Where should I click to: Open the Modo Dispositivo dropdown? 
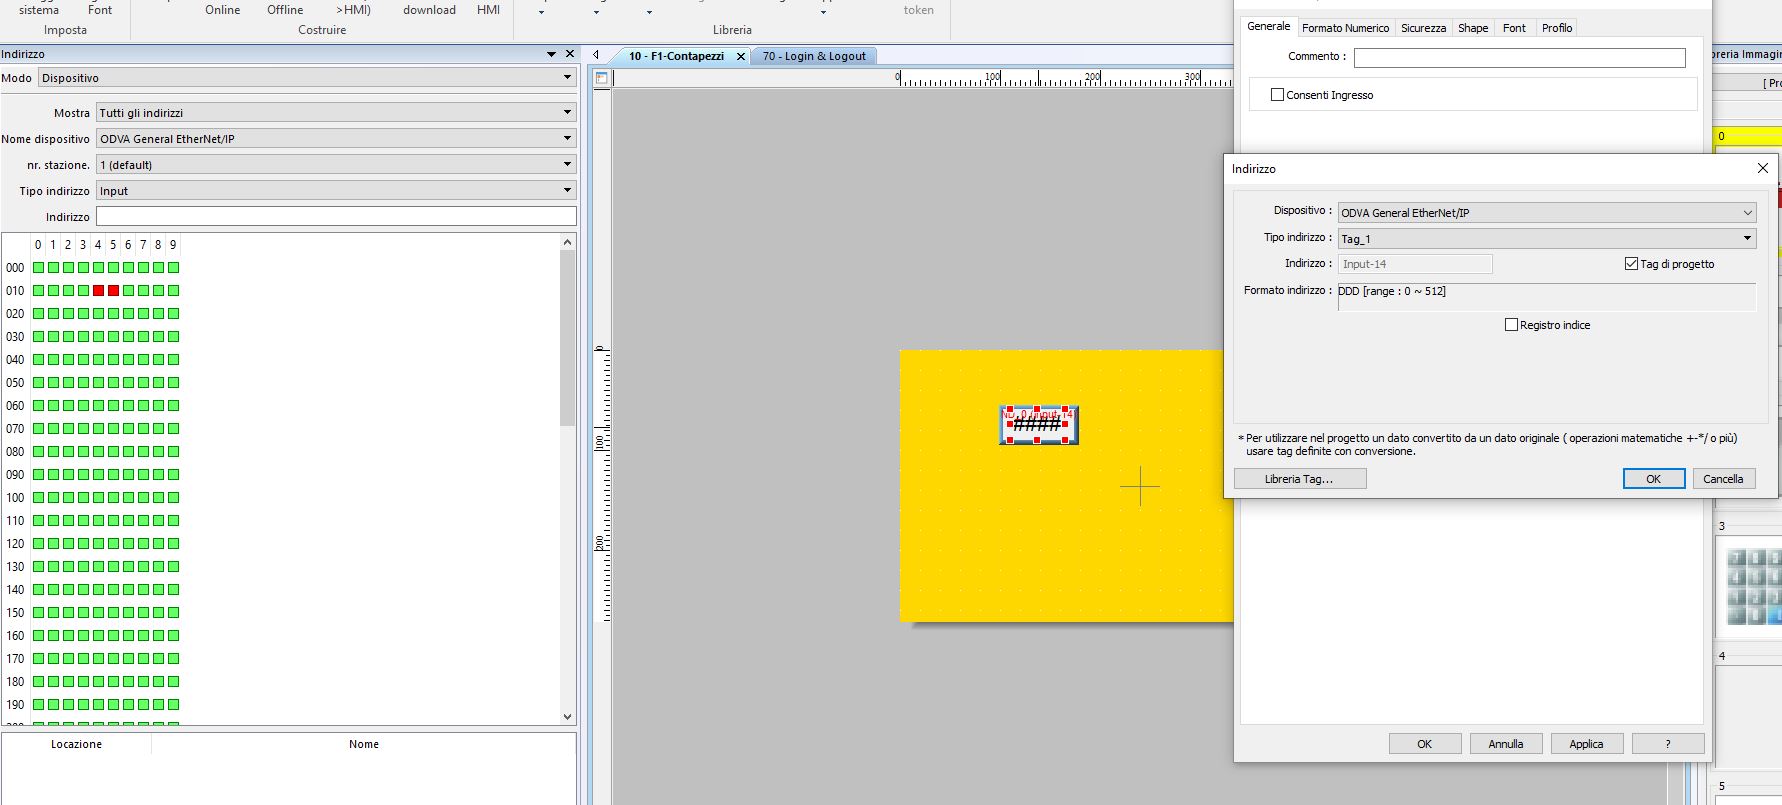tap(306, 78)
